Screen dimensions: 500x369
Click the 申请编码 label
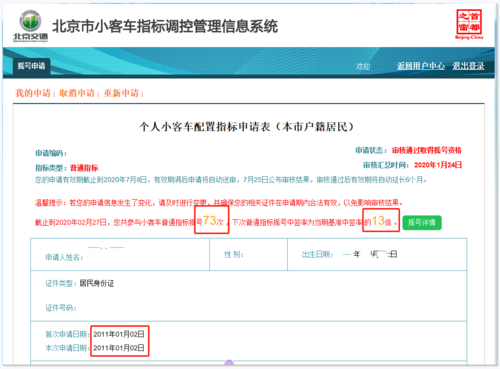[x=51, y=153]
